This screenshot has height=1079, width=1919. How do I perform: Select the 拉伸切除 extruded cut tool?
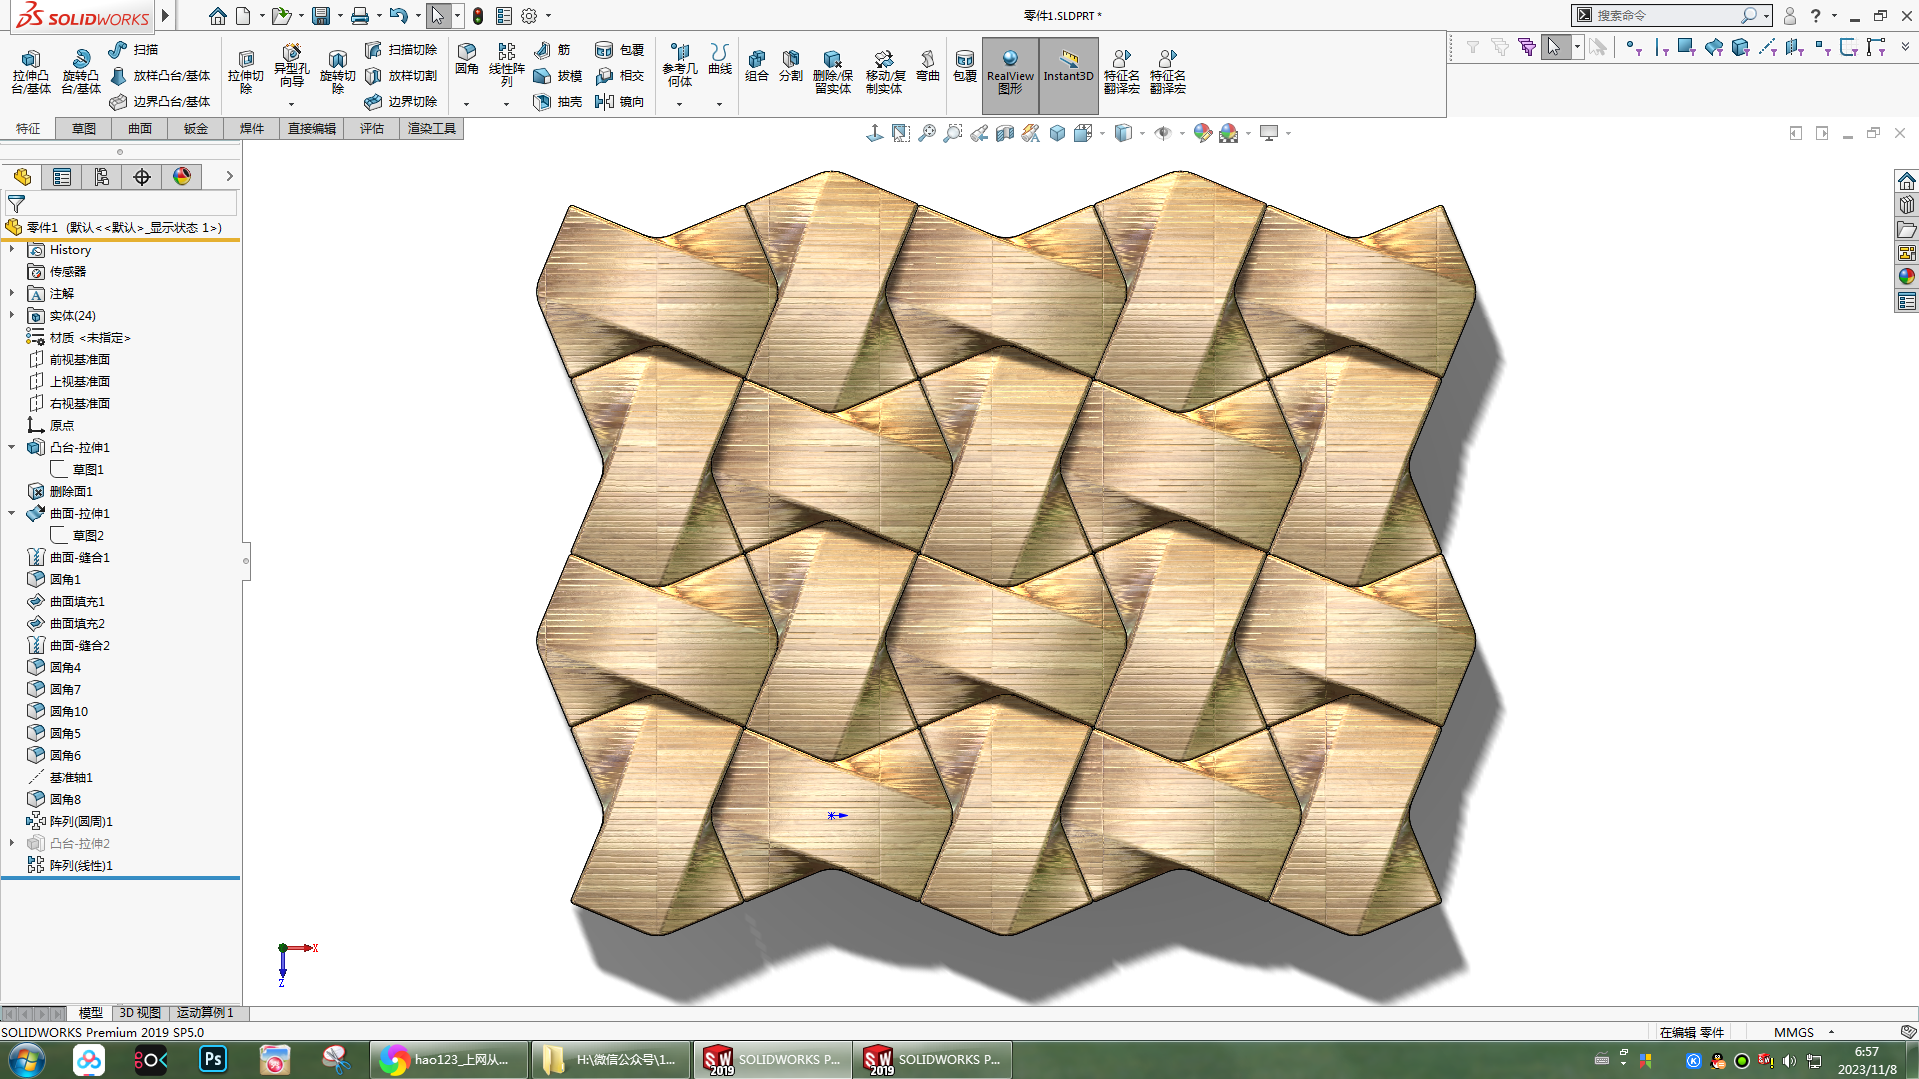coord(245,71)
